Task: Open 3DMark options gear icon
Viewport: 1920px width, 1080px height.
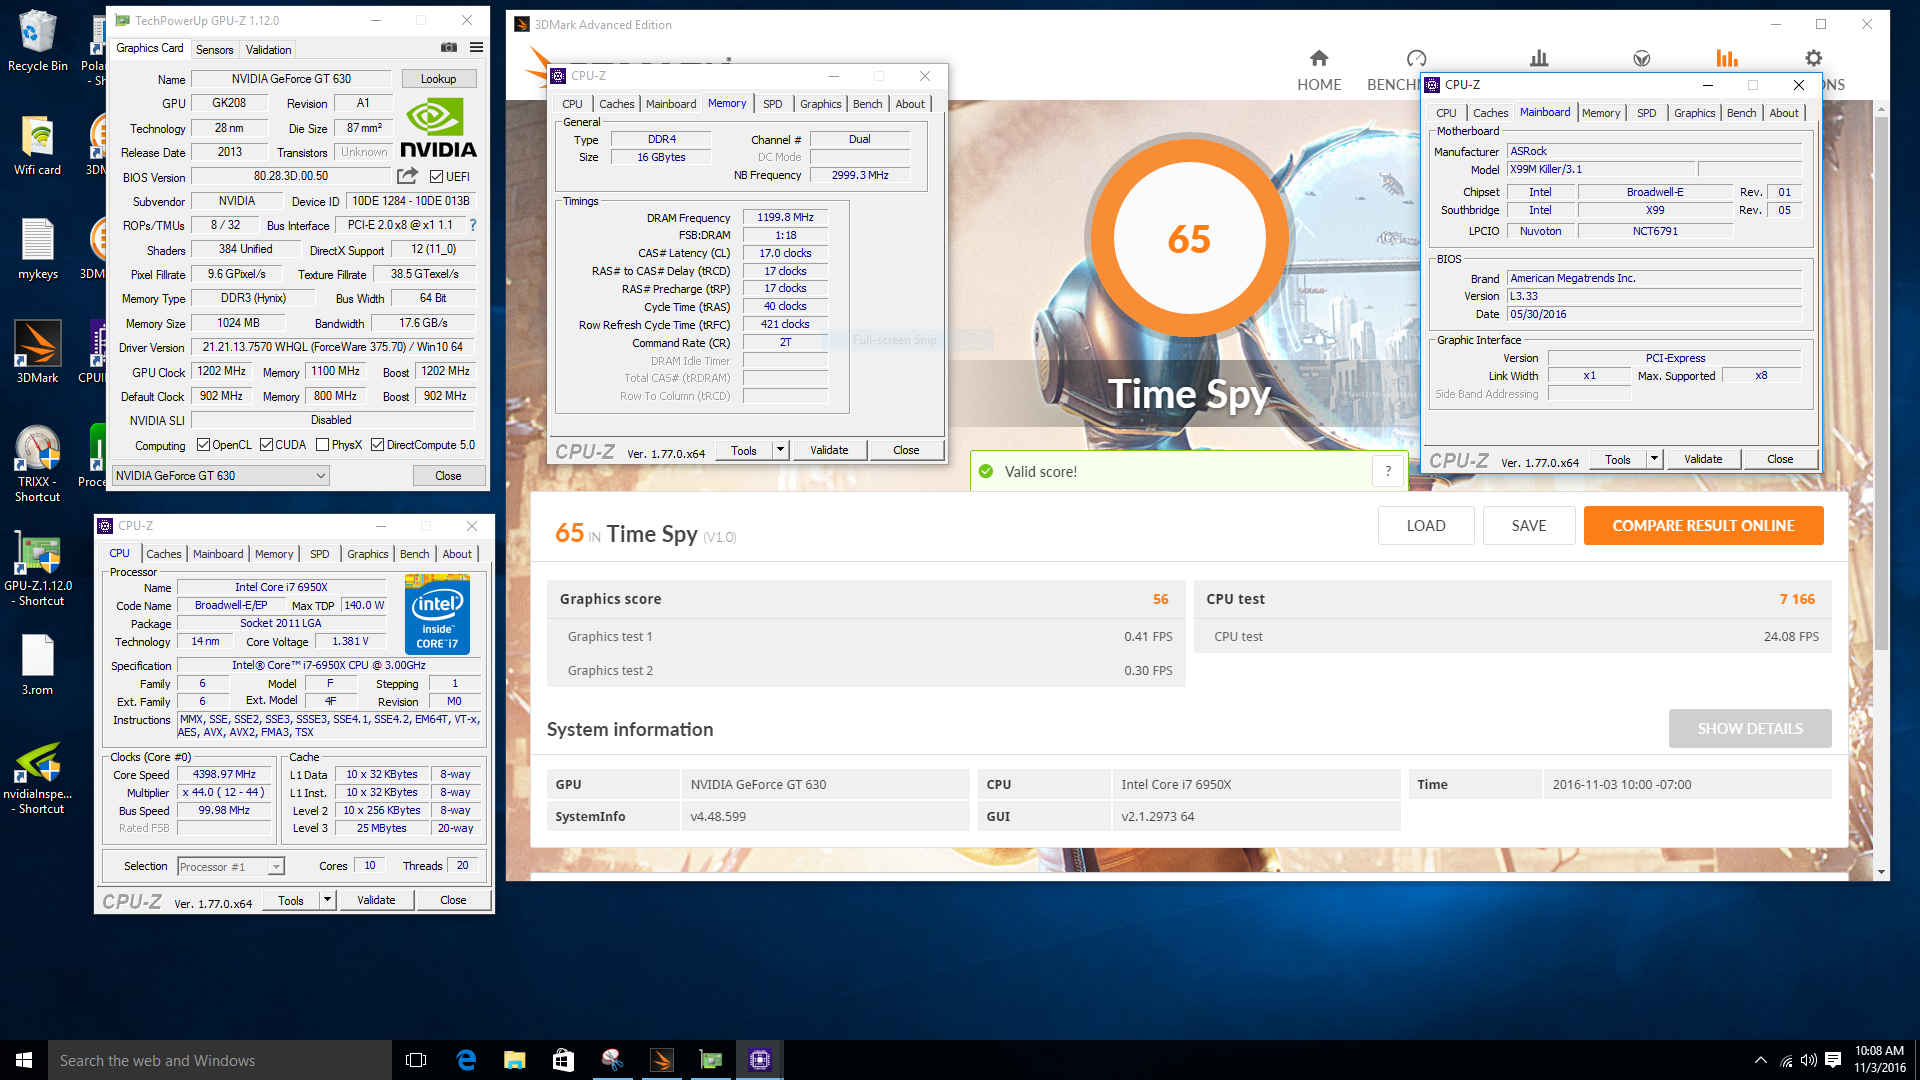Action: click(1813, 58)
